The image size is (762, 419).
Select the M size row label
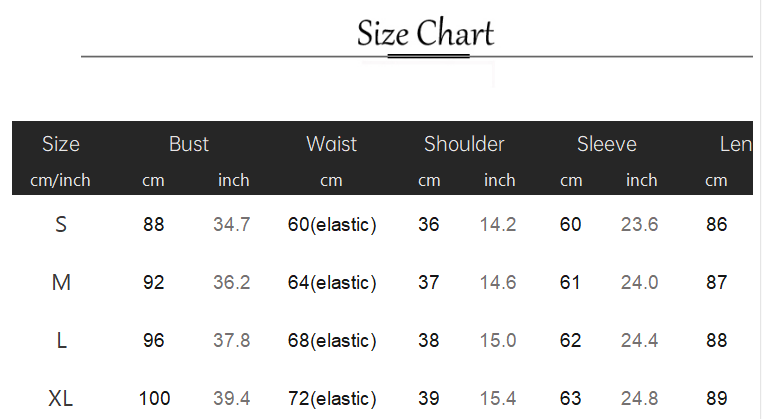(x=61, y=283)
